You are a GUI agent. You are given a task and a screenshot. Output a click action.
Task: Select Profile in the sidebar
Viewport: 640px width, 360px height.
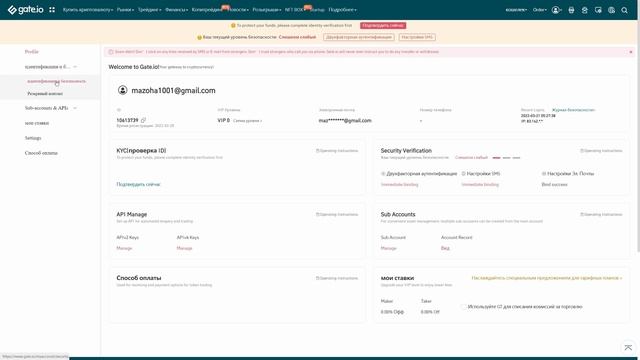[31, 52]
